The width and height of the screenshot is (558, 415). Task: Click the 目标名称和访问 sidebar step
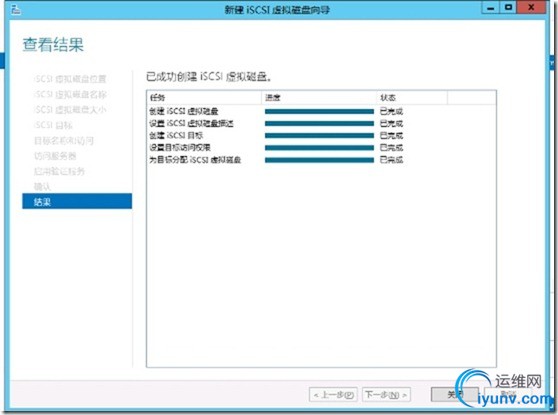pyautogui.click(x=64, y=141)
